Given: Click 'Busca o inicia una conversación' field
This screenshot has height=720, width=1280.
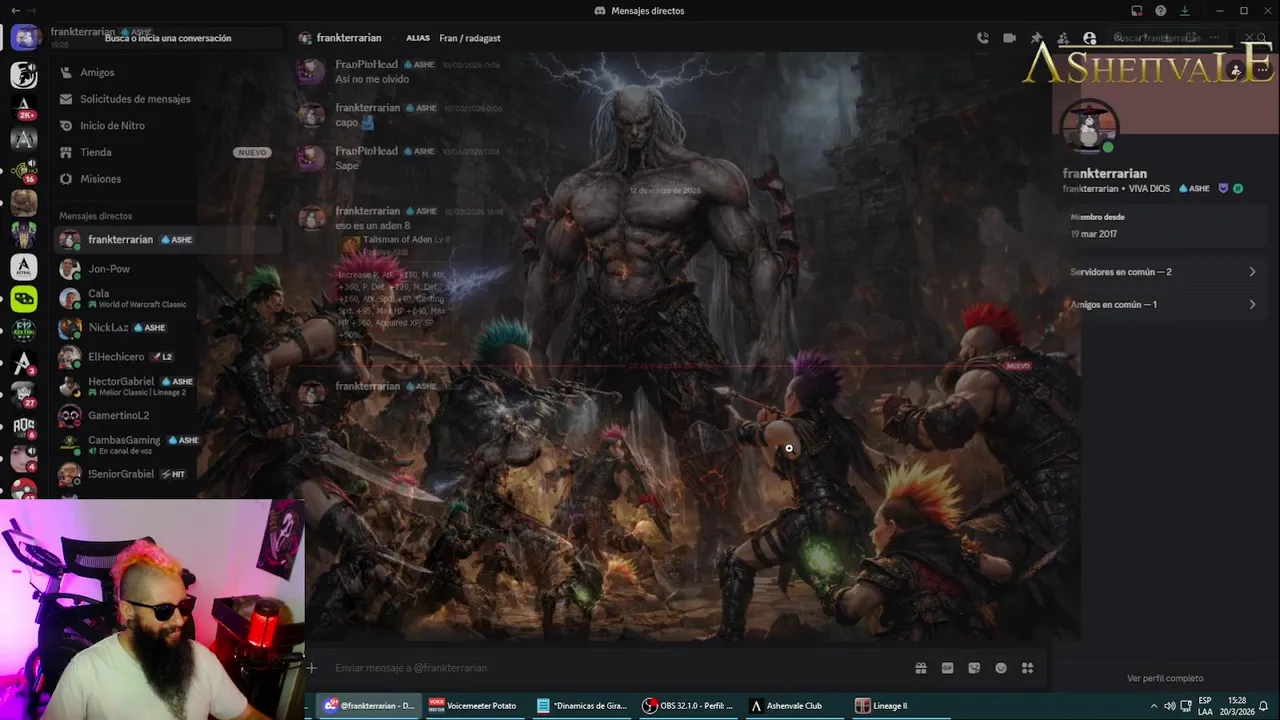Looking at the screenshot, I should point(168,38).
